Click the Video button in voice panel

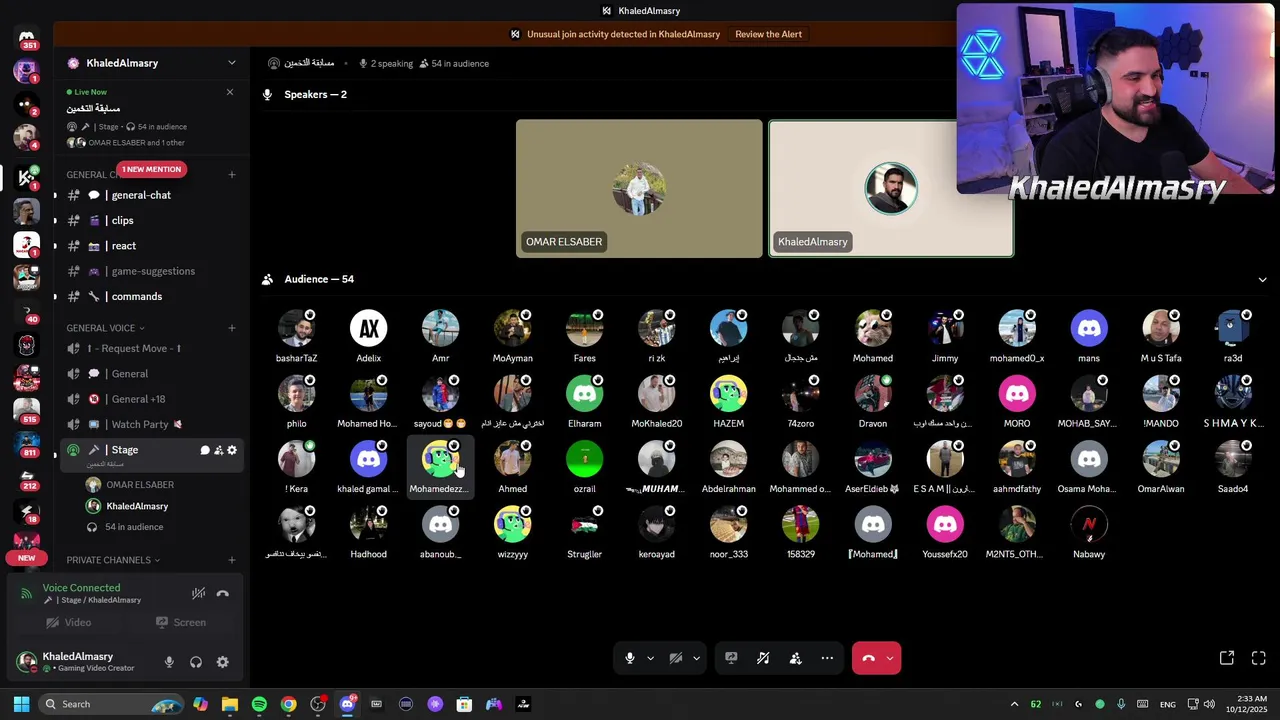coord(68,622)
